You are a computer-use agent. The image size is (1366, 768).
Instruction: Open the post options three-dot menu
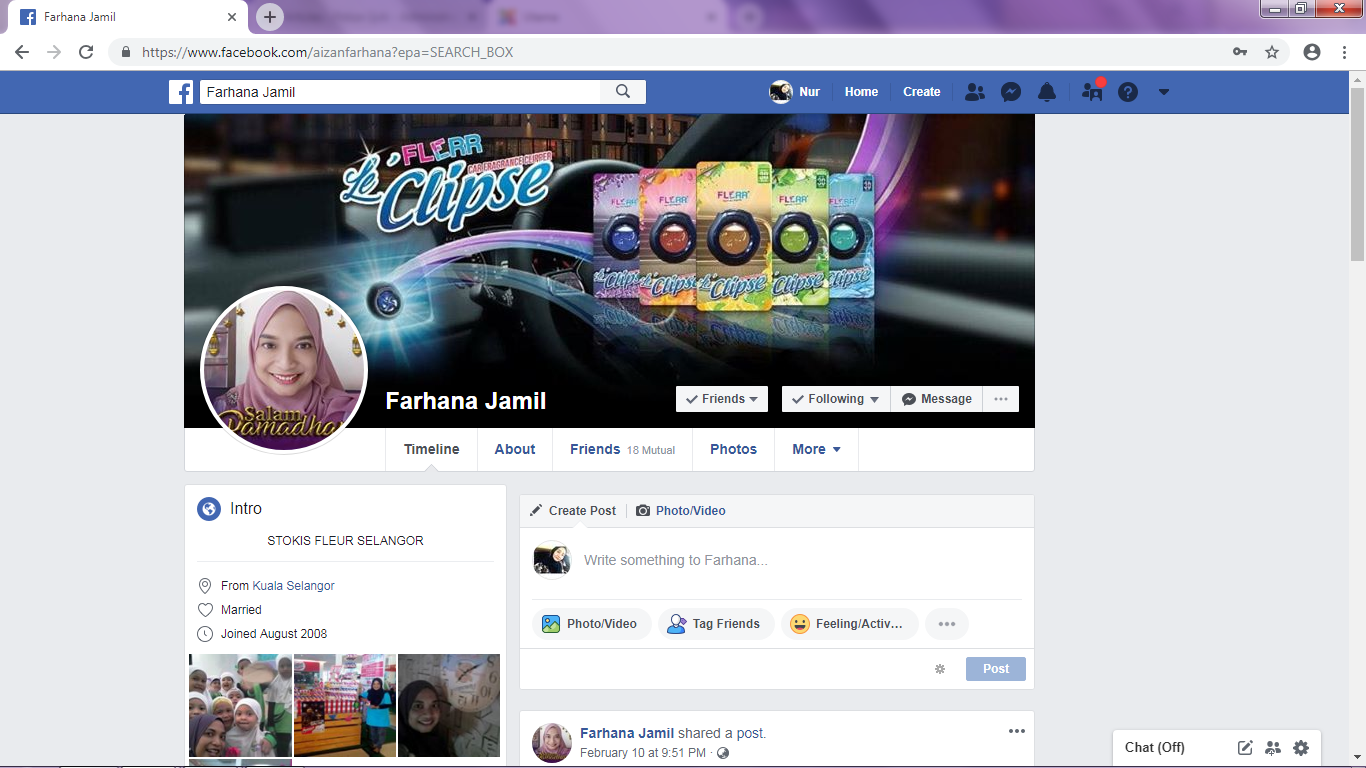pyautogui.click(x=1017, y=731)
